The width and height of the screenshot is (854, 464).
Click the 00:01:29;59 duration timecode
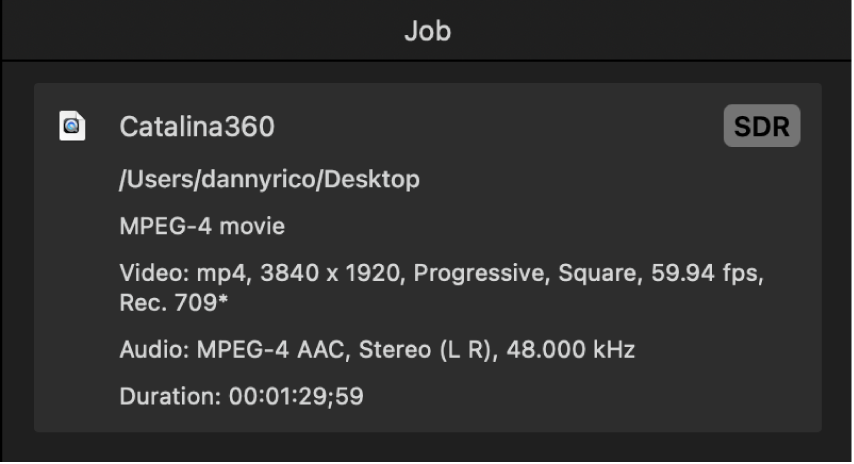click(296, 396)
